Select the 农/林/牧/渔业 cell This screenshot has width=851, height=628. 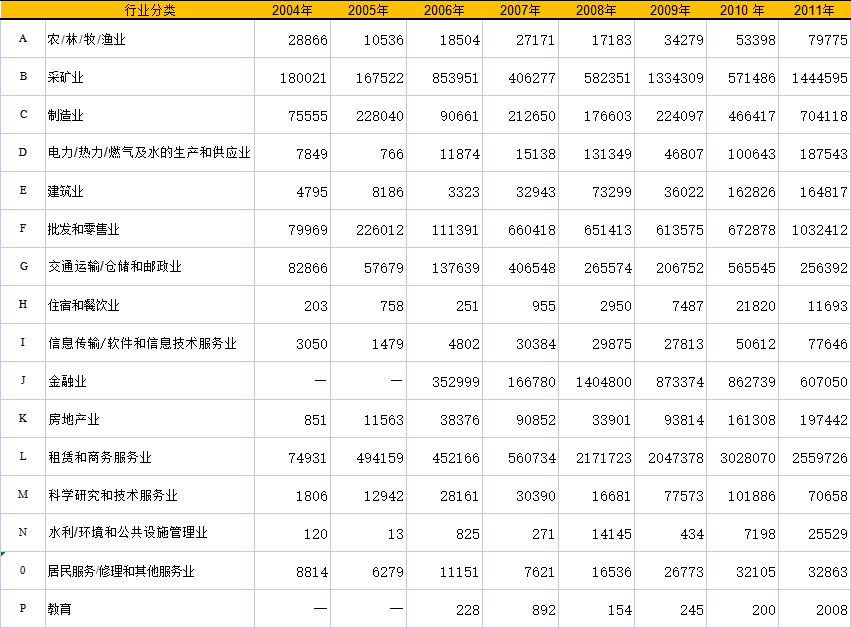150,39
